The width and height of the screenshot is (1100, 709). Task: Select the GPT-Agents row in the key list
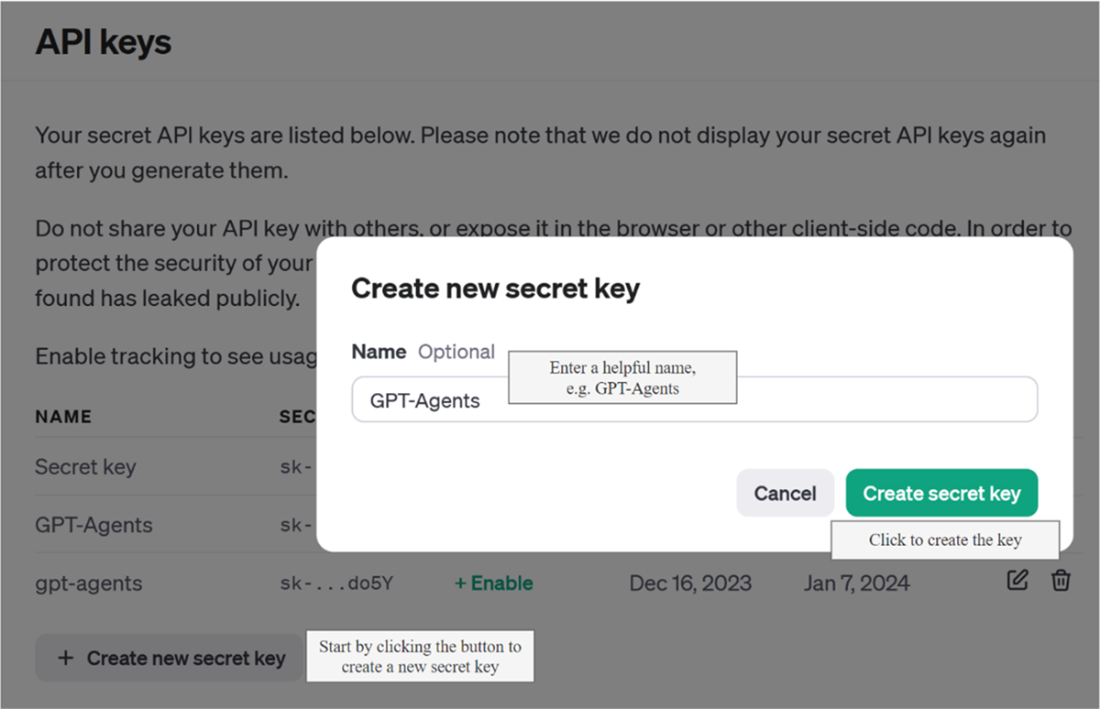click(94, 525)
